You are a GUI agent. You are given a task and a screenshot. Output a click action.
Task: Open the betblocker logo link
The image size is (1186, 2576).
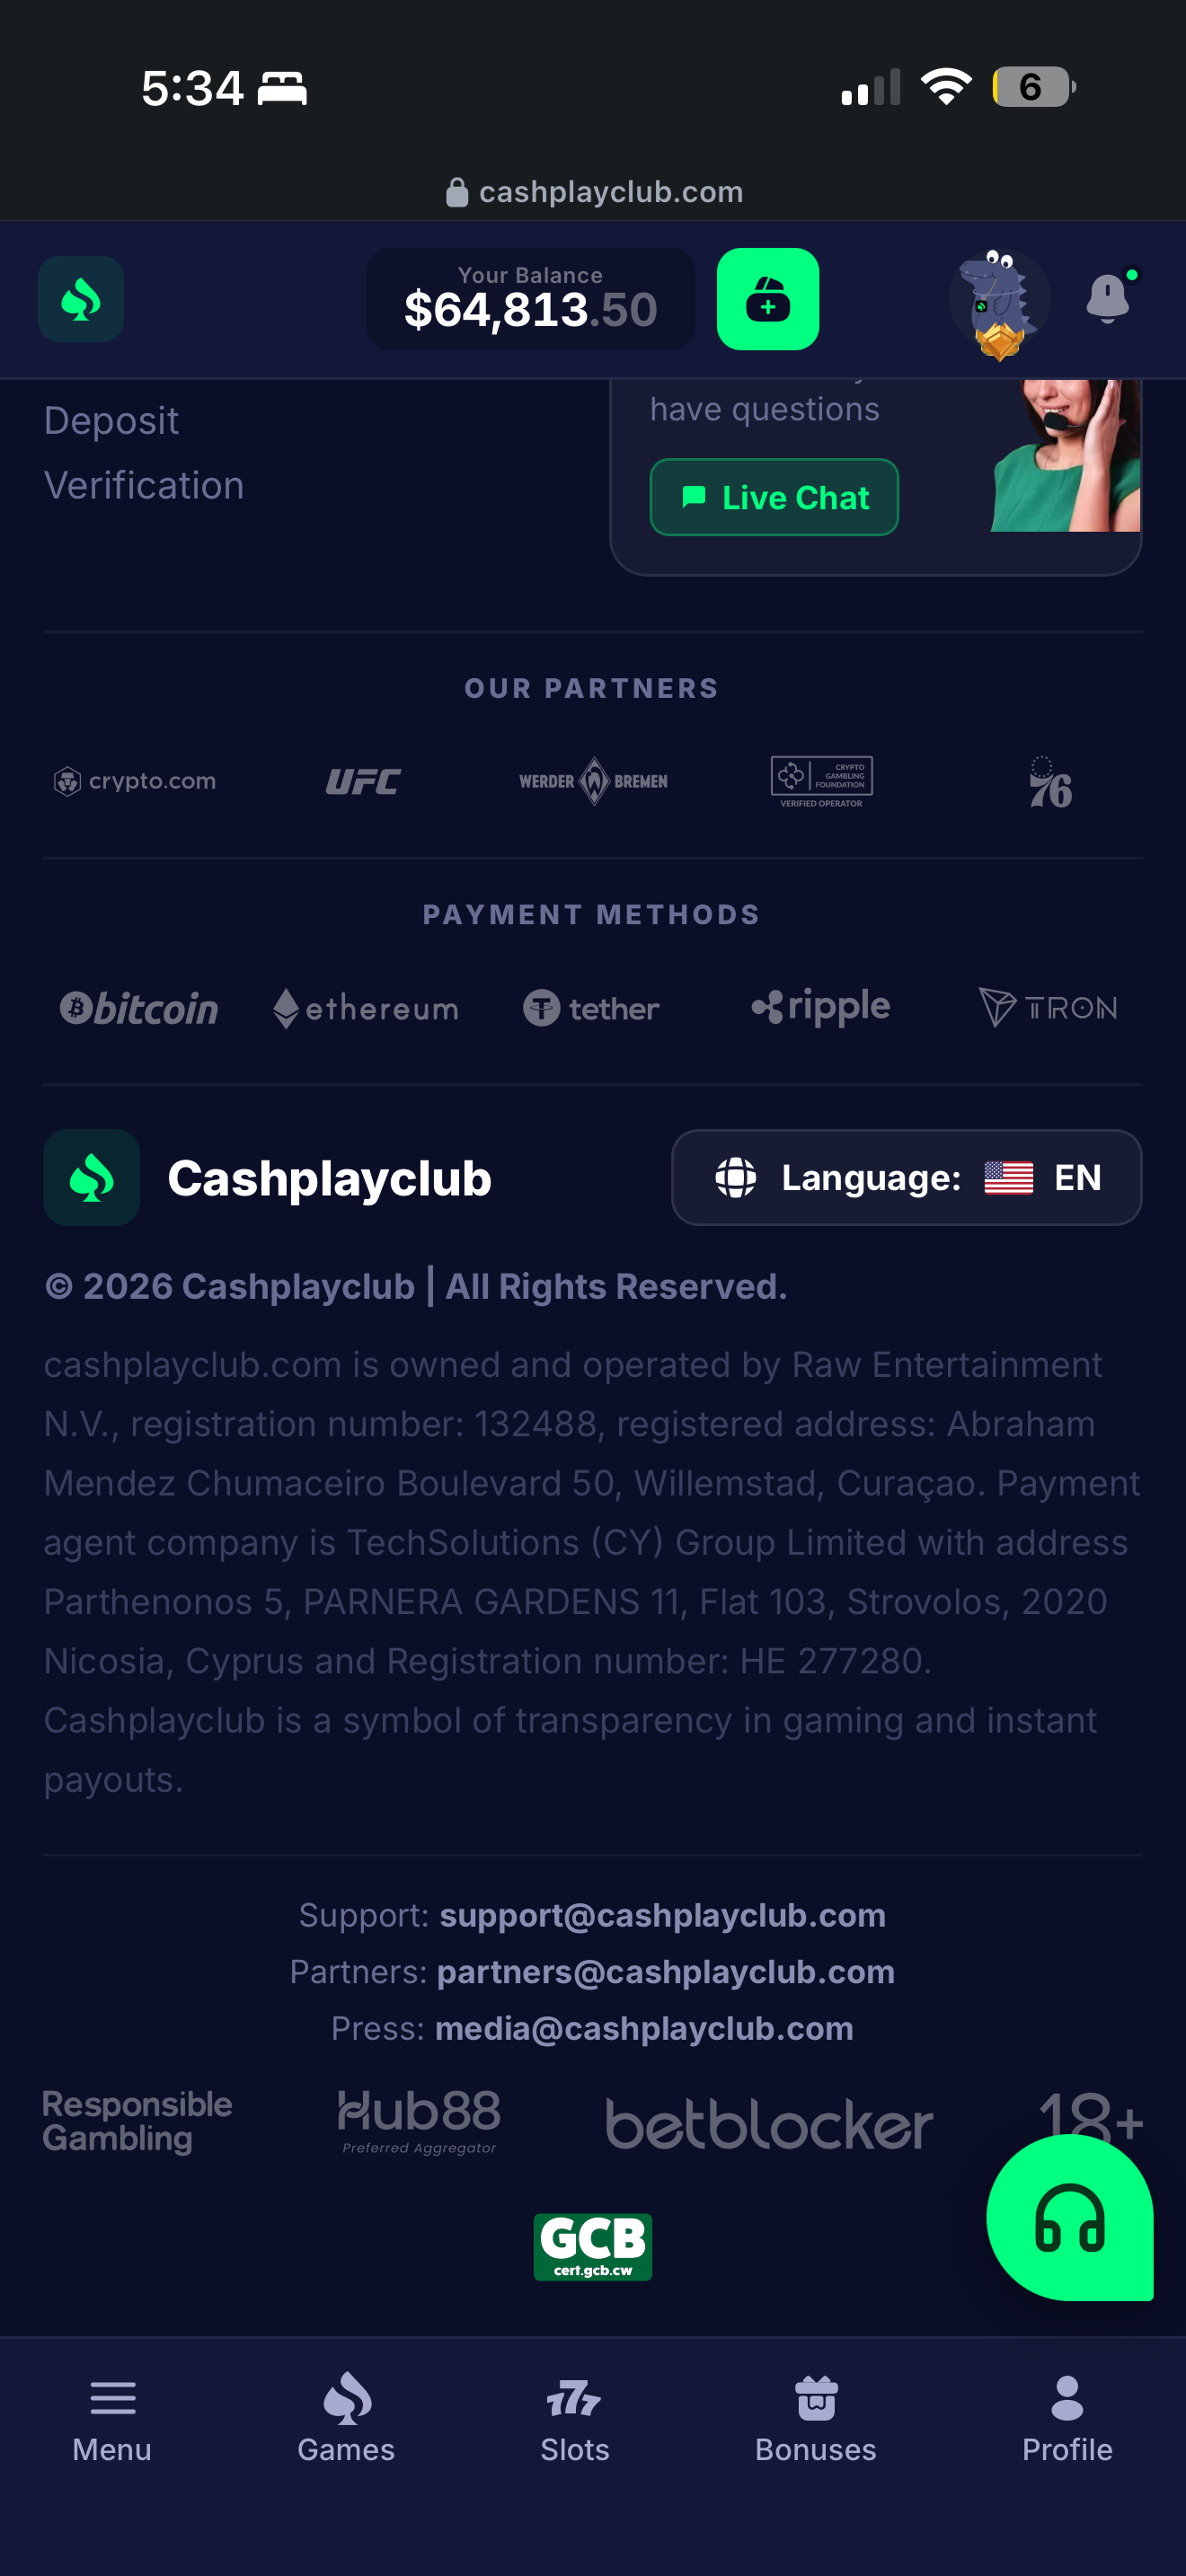point(769,2123)
